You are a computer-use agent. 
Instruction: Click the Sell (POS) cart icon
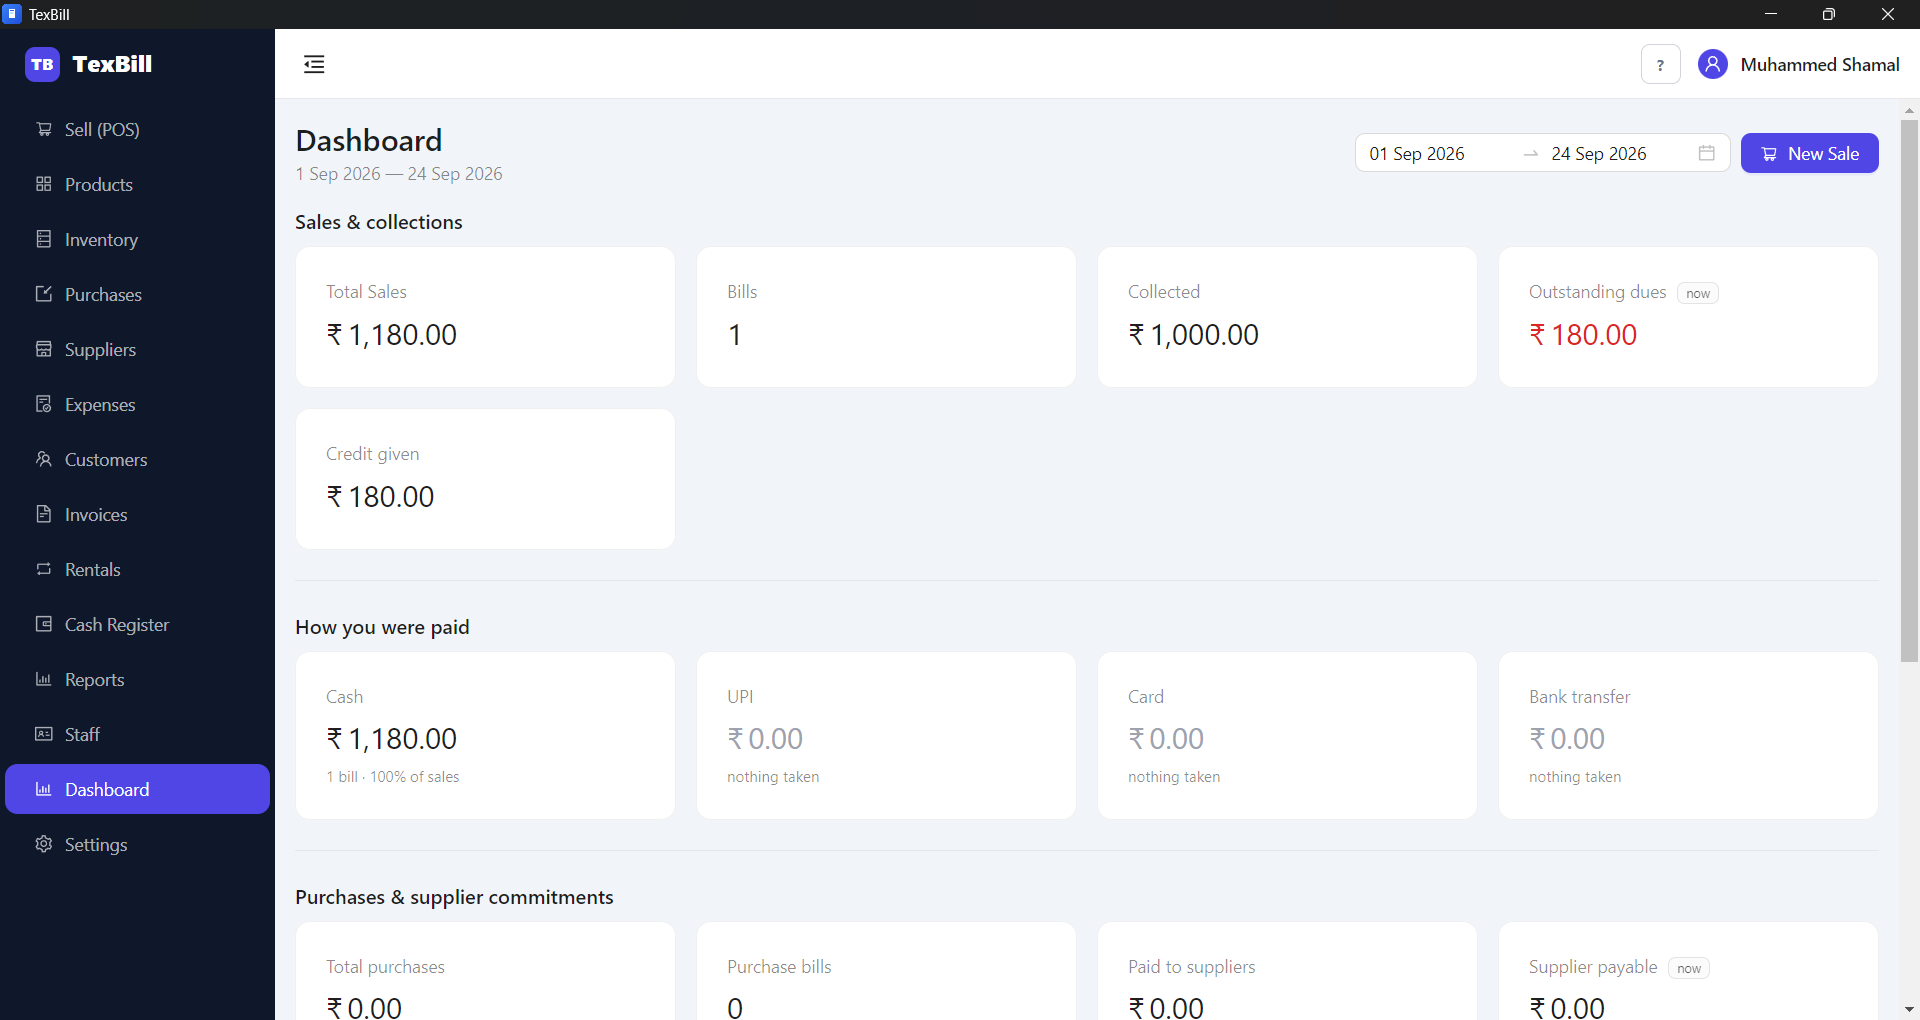click(44, 129)
